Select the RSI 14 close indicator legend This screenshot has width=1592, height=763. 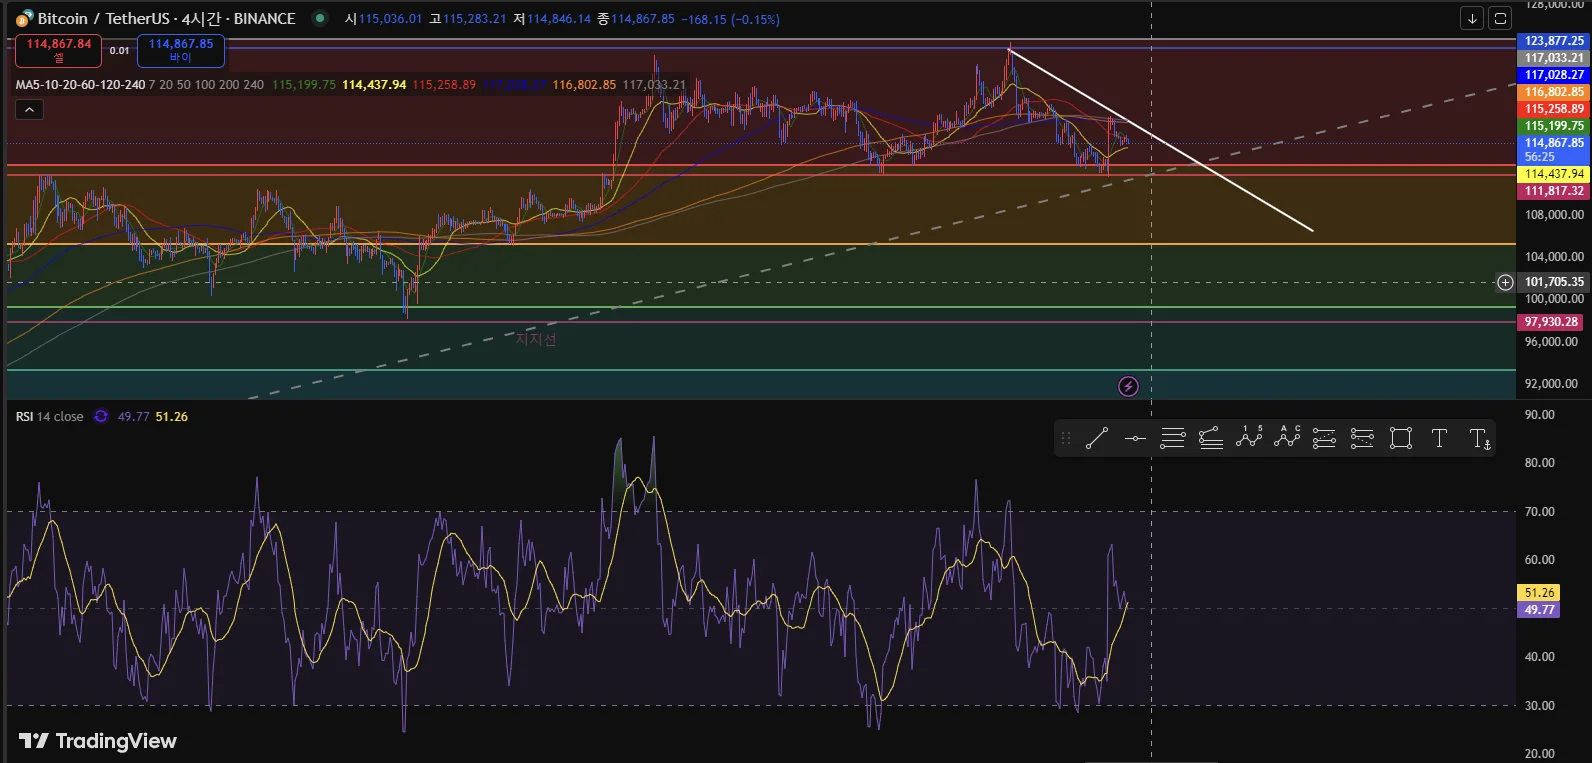click(50, 417)
